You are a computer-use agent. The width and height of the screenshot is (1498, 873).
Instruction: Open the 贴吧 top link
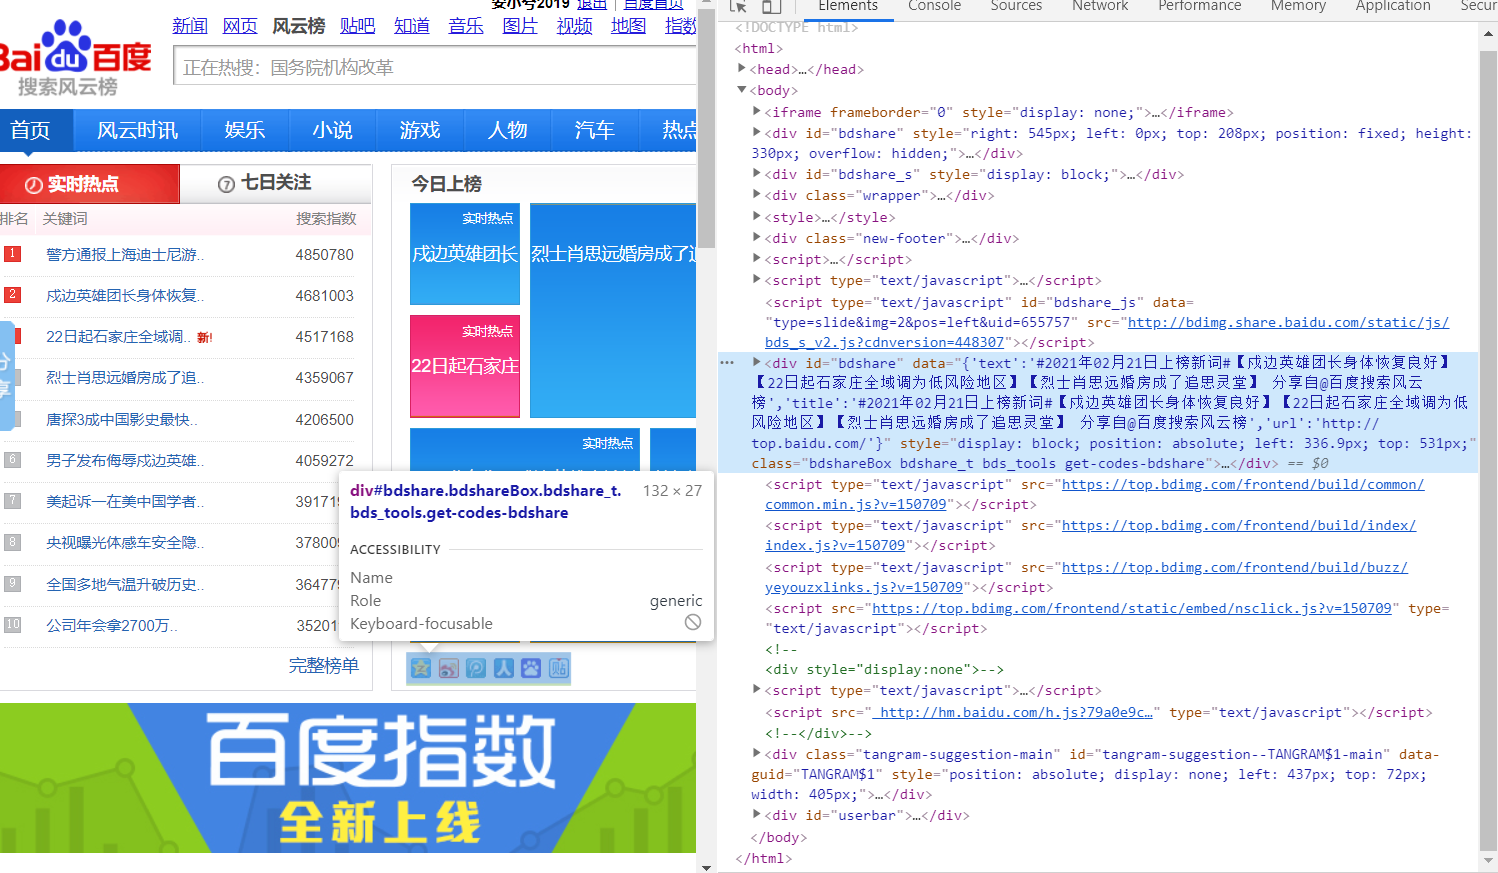(357, 26)
